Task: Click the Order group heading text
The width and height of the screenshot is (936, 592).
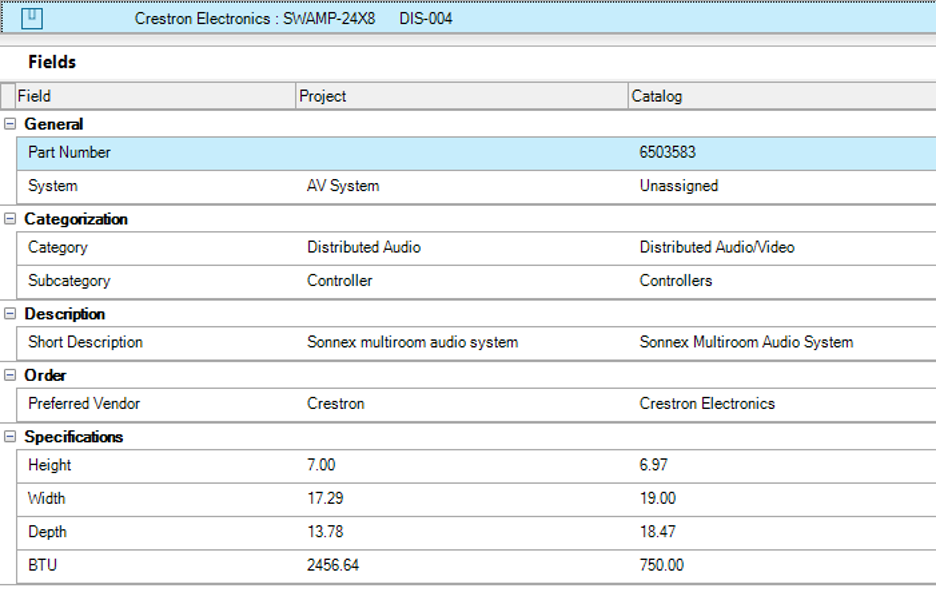Action: point(45,375)
